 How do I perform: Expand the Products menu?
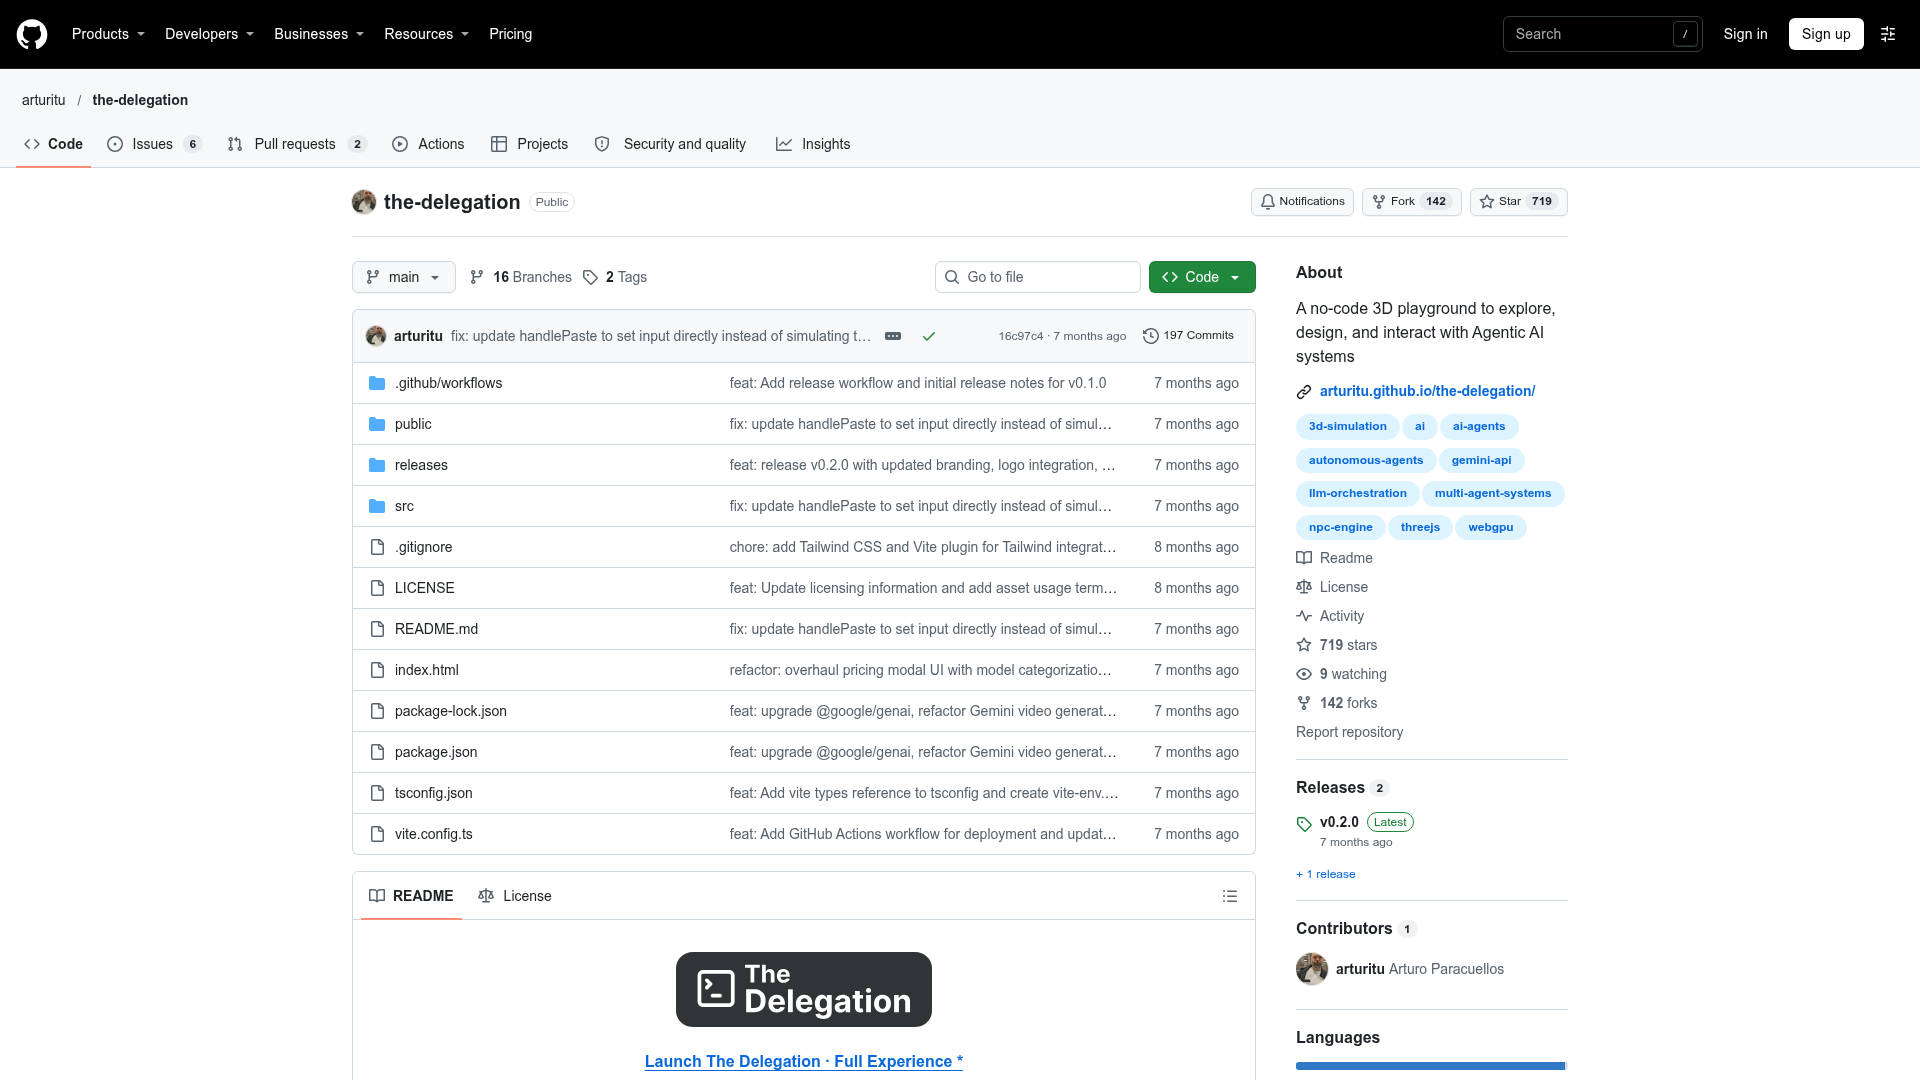click(x=108, y=34)
